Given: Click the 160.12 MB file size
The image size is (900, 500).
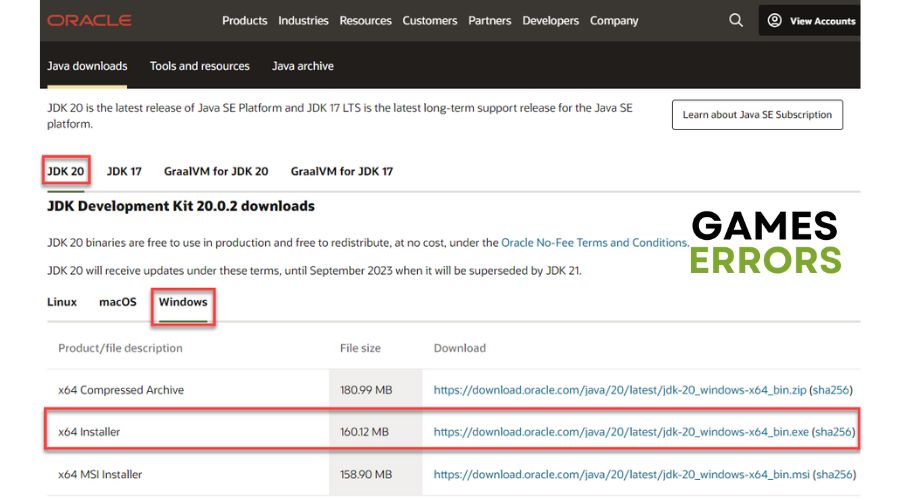Looking at the screenshot, I should coord(364,432).
